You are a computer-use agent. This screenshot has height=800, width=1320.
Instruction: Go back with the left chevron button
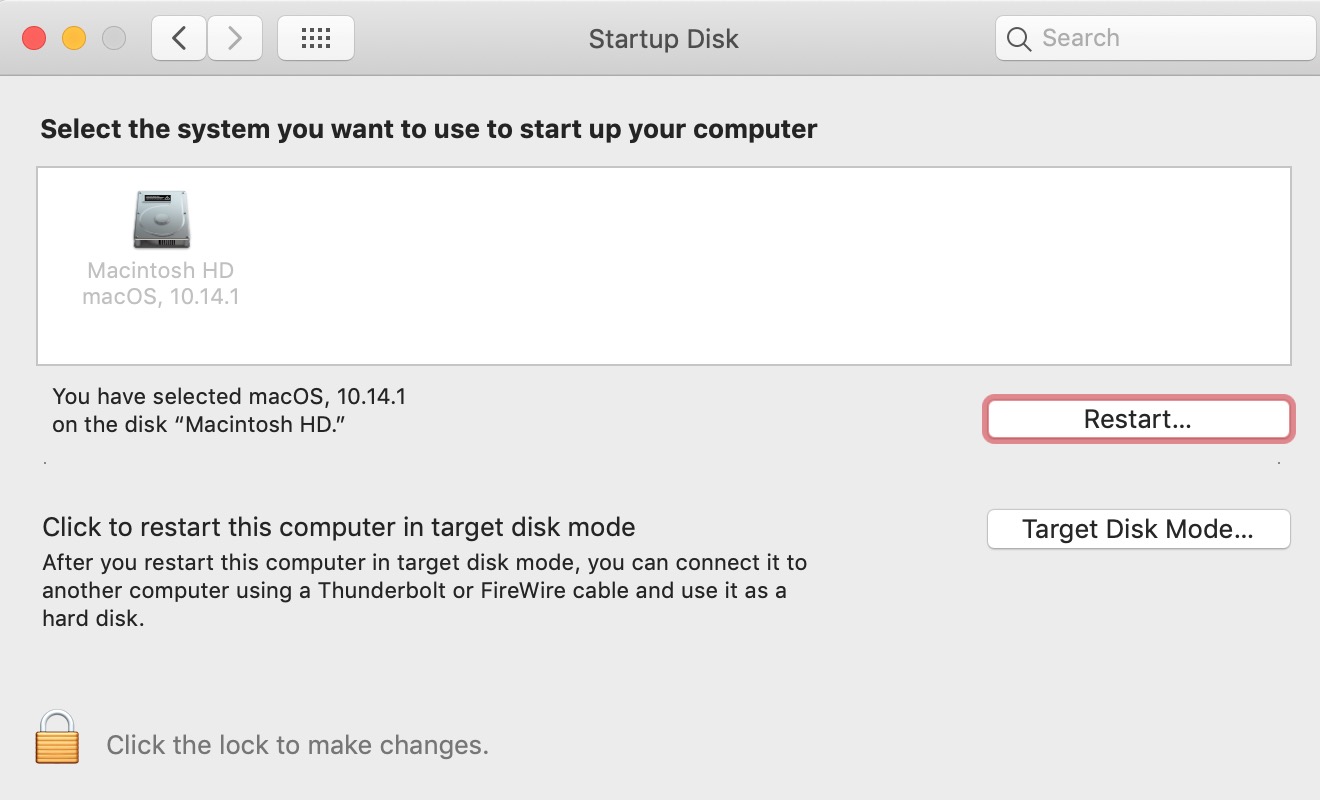[x=179, y=38]
